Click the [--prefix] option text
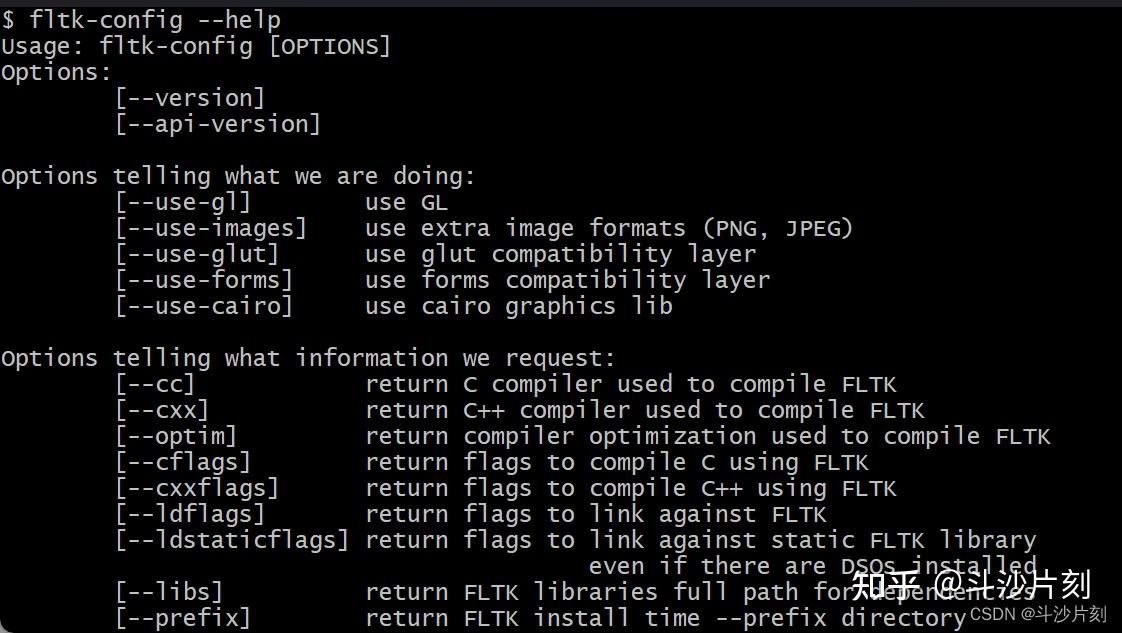This screenshot has height=633, width=1122. (x=183, y=618)
